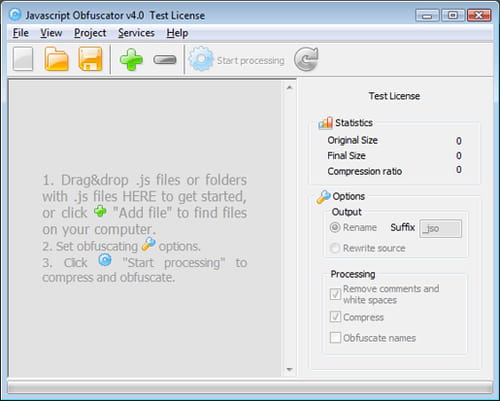Click the file list scrollbar up arrow
The width and height of the screenshot is (500, 401).
[289, 88]
